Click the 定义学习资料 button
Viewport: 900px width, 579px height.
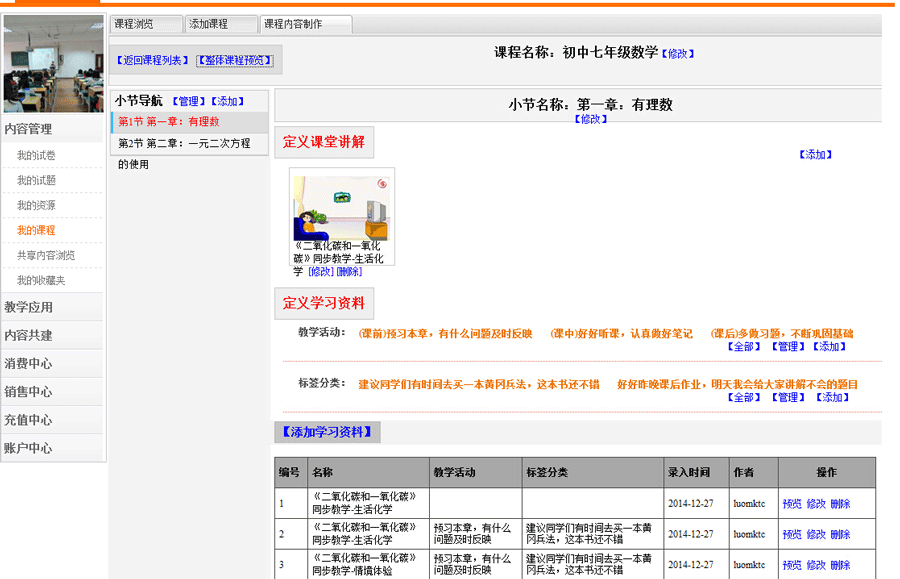pos(324,303)
